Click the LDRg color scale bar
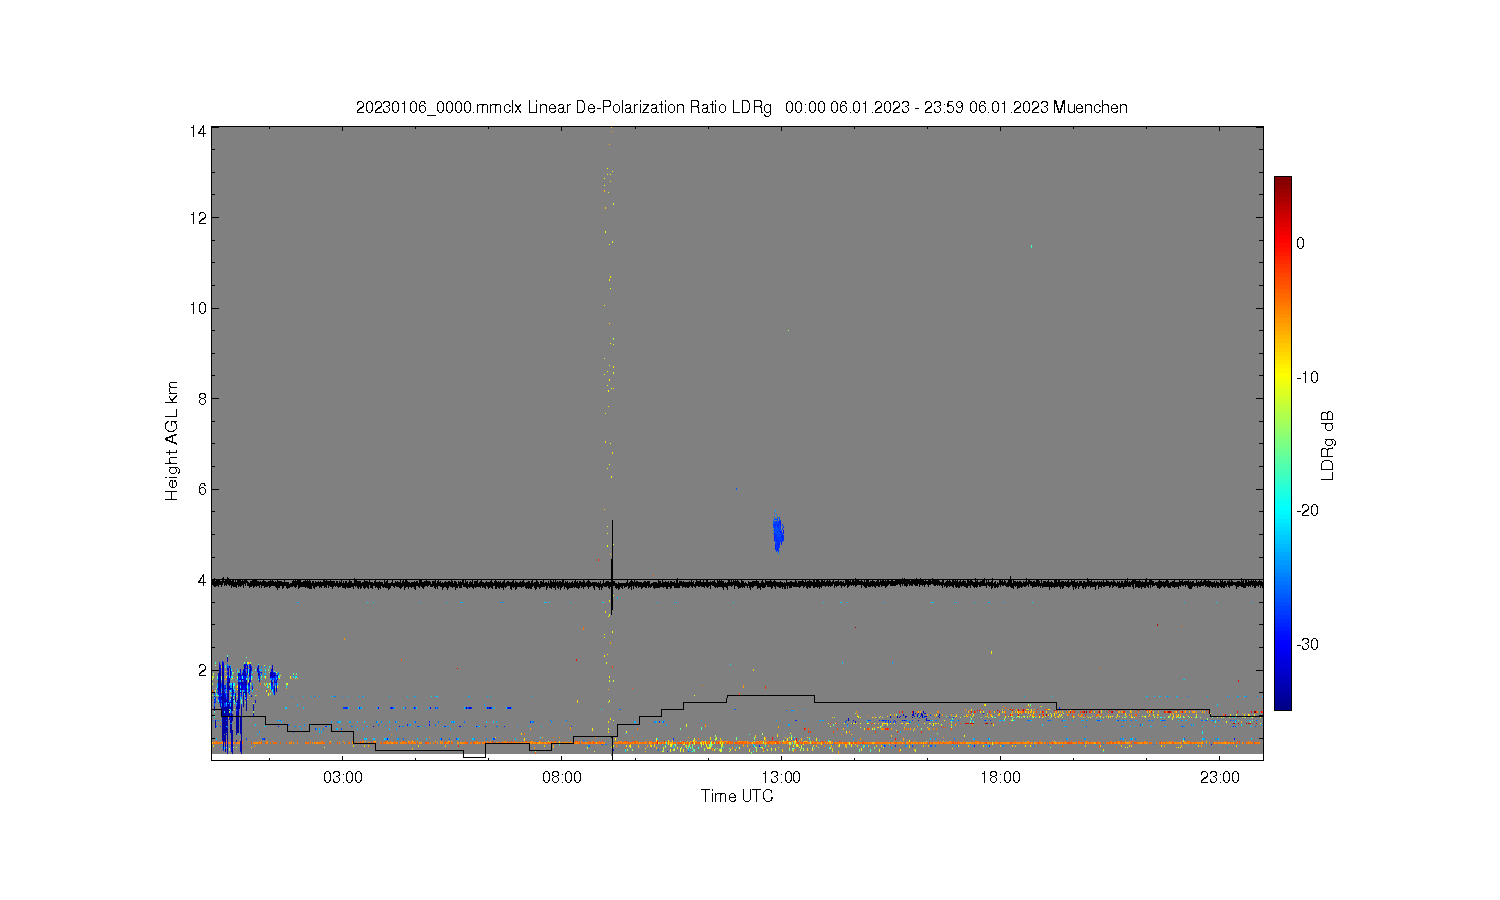The height and width of the screenshot is (900, 1500). point(1282,443)
